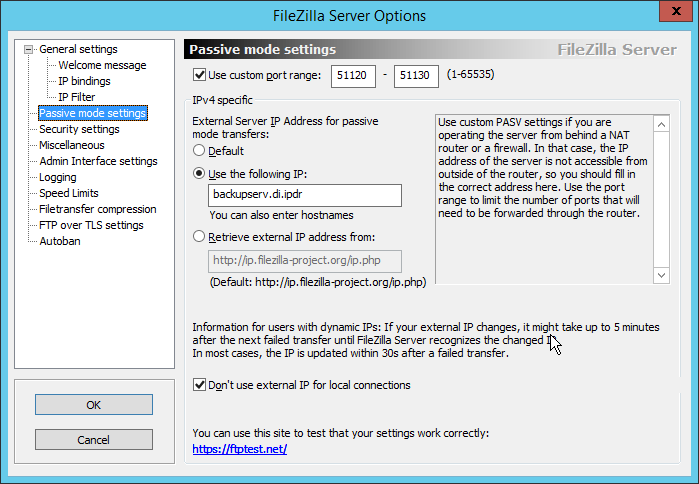Select the Default external IP option
This screenshot has height=484, width=699.
pos(199,150)
